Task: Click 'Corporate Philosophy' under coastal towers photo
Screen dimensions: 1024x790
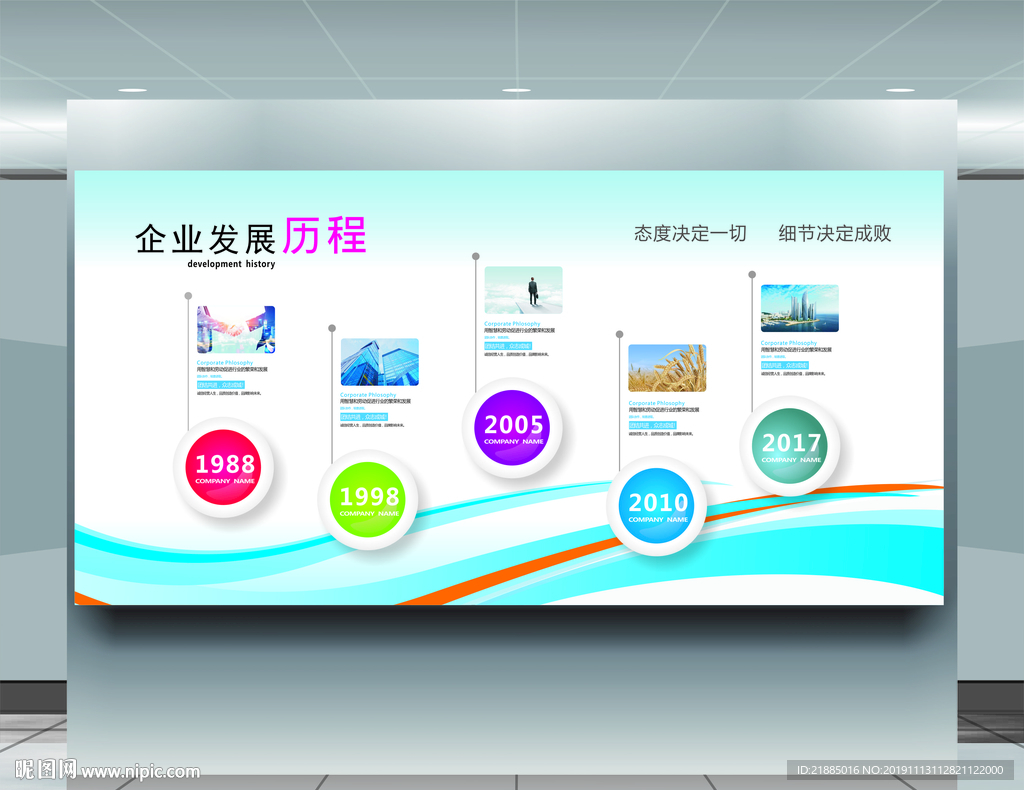Action: 789,343
